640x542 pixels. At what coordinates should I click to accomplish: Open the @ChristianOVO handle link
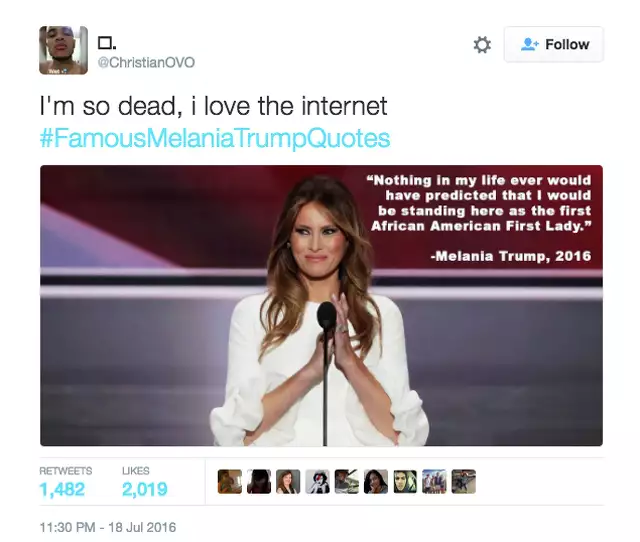[146, 62]
